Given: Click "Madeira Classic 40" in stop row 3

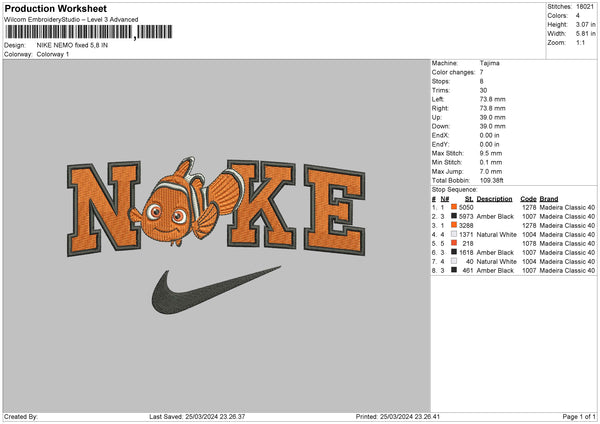Looking at the screenshot, I should 567,225.
